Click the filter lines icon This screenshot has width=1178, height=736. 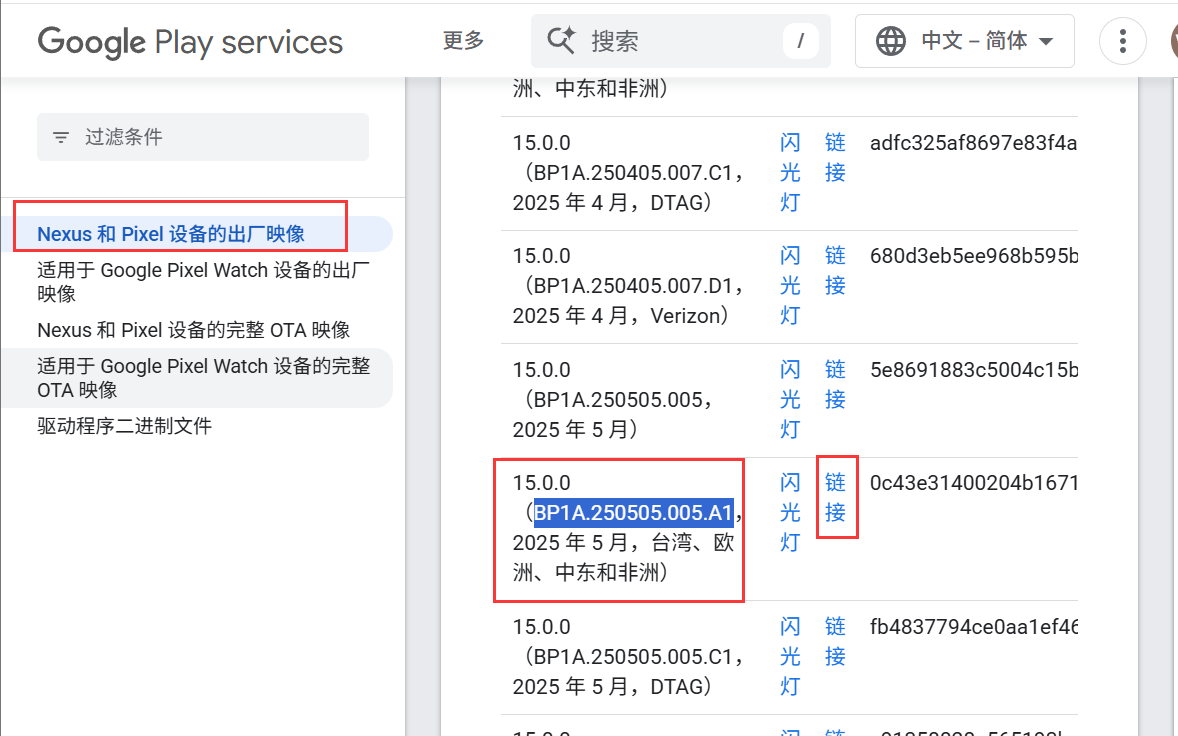pyautogui.click(x=61, y=137)
